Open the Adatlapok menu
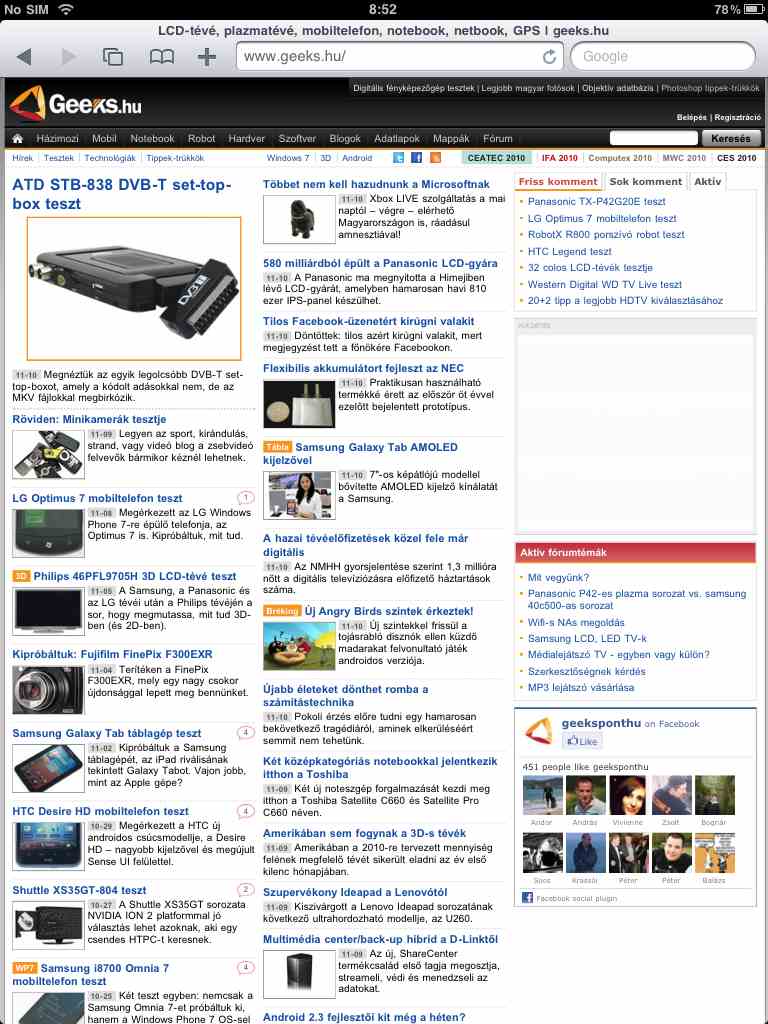Screen dimensions: 768x1024 [397, 138]
